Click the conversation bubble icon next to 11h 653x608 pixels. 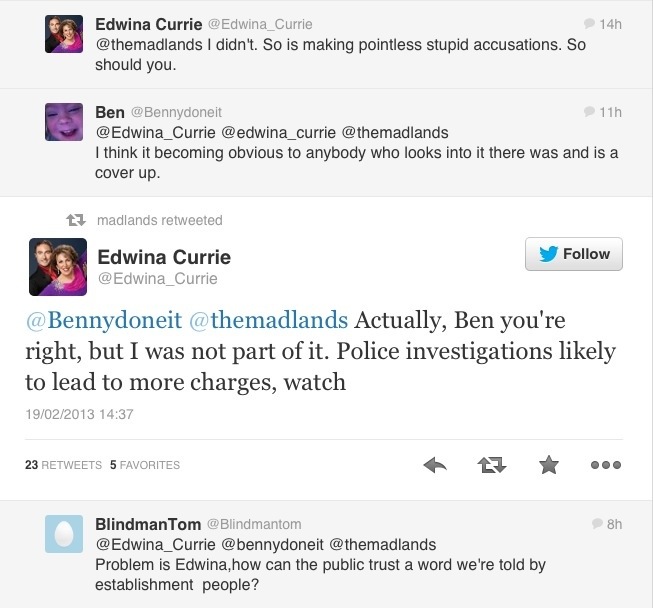589,111
